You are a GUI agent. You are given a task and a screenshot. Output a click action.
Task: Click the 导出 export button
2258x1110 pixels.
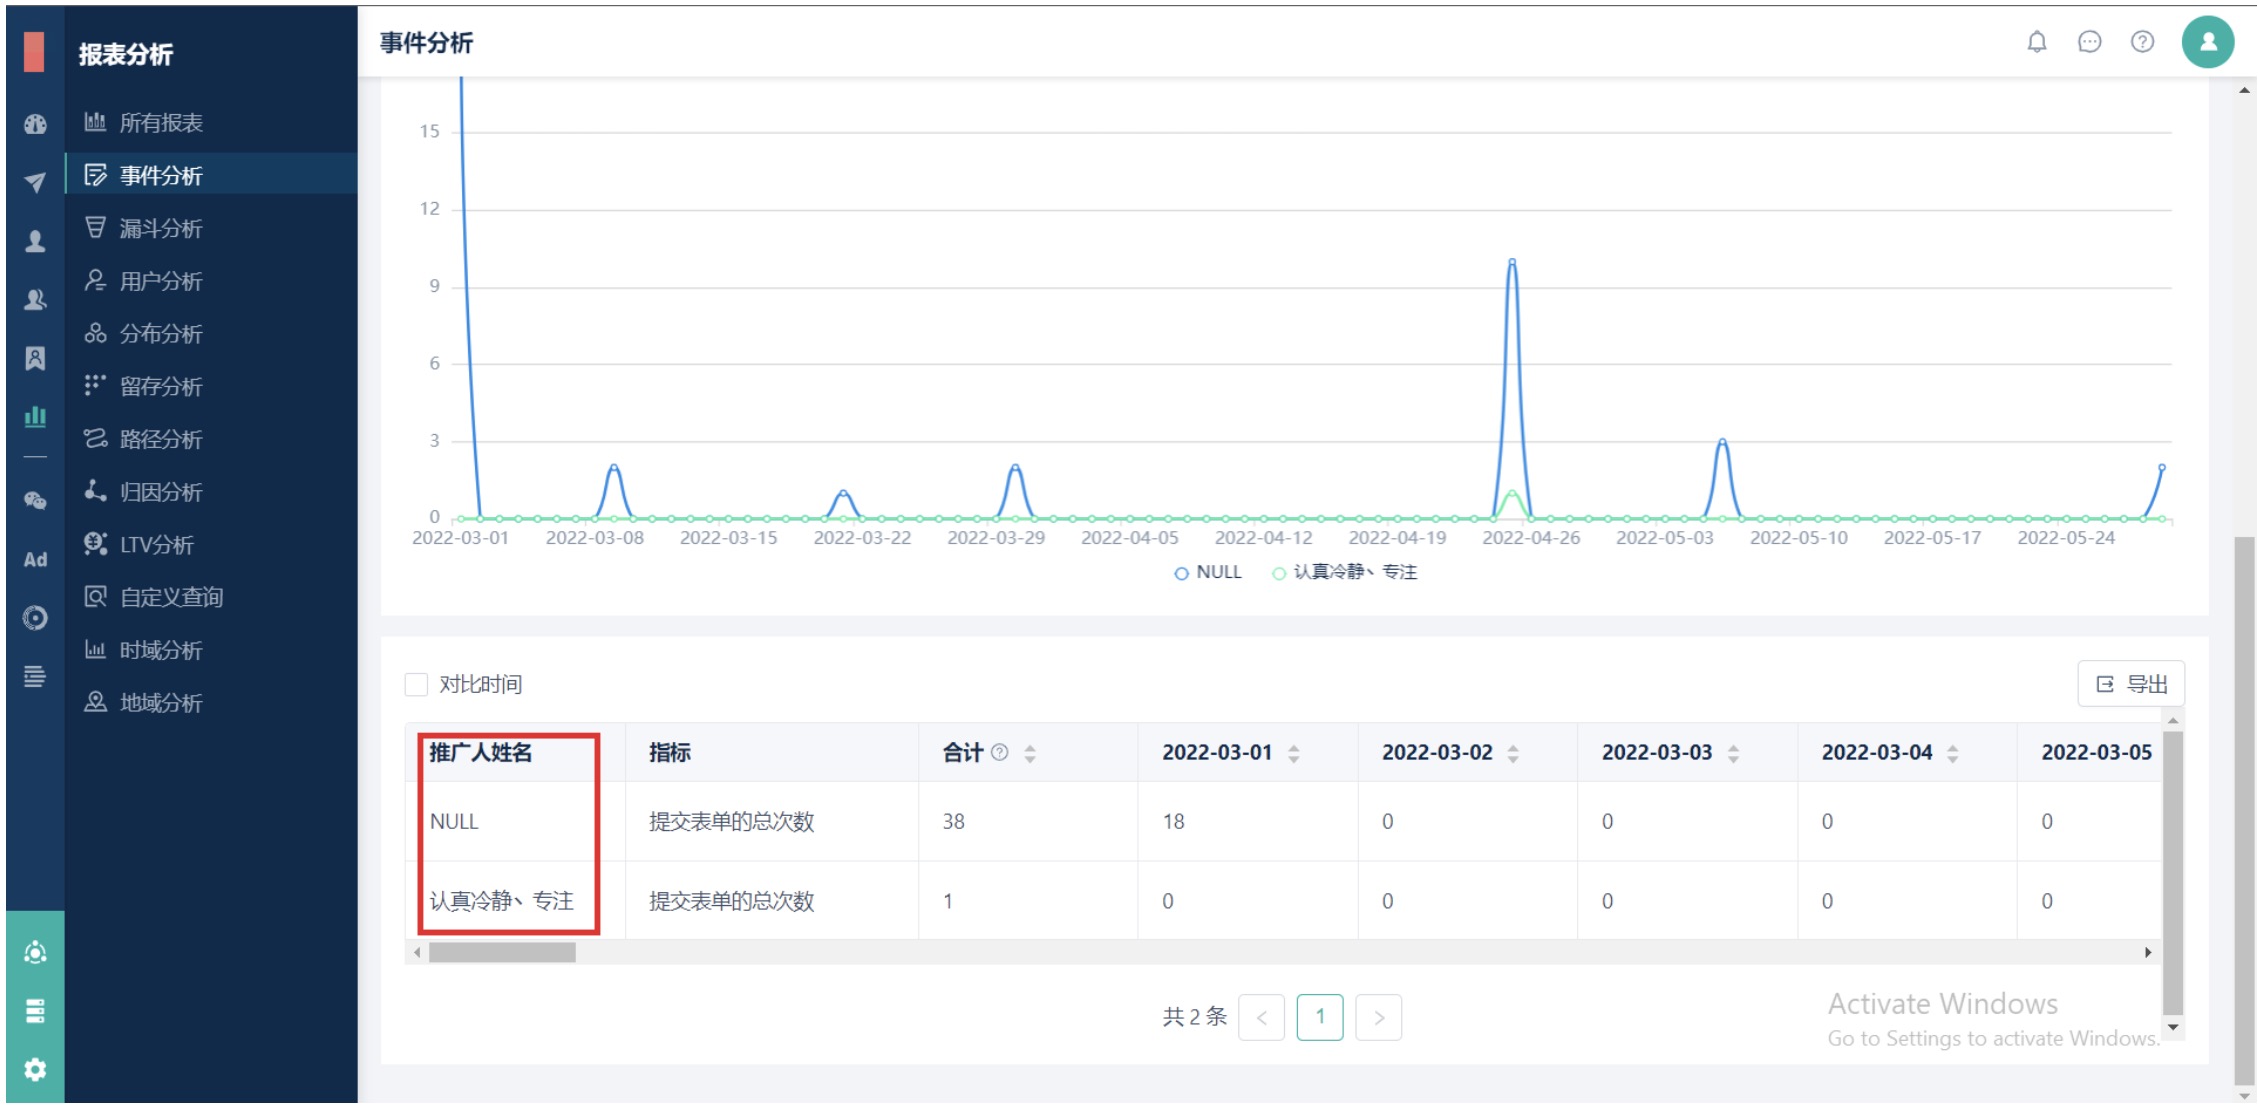point(2131,684)
